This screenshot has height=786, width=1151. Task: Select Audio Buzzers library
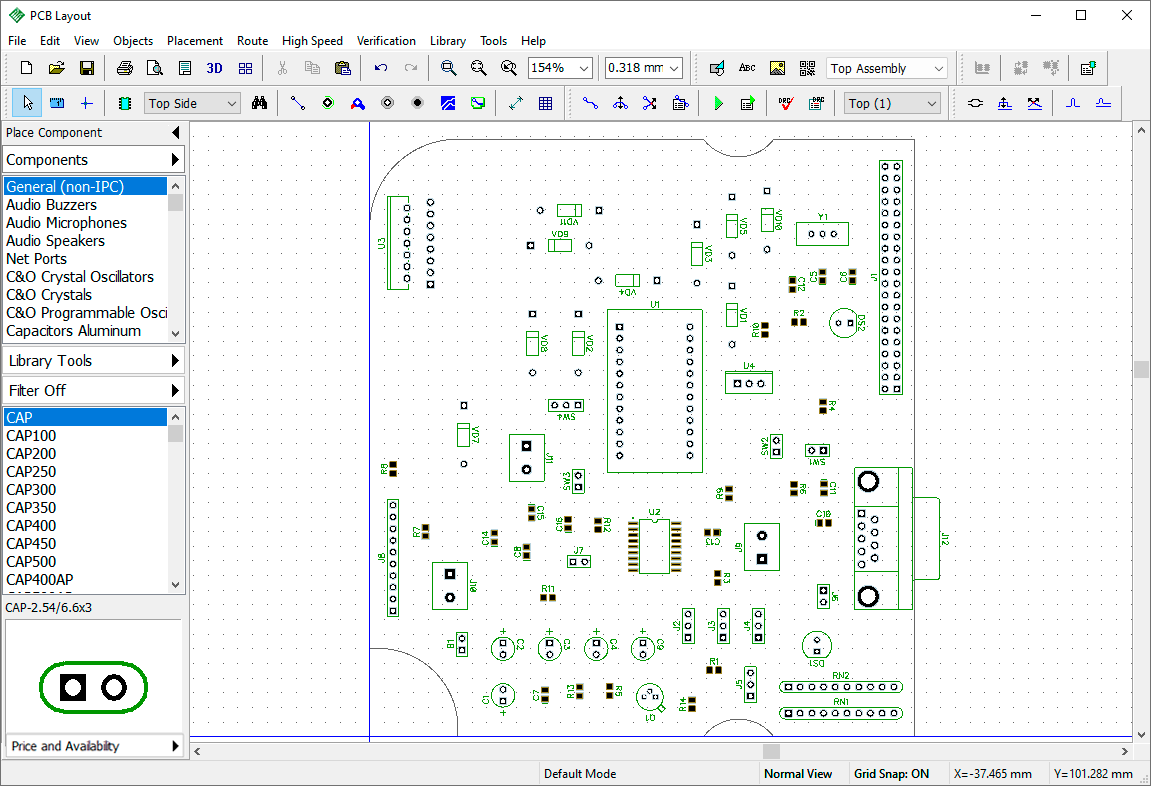click(86, 205)
